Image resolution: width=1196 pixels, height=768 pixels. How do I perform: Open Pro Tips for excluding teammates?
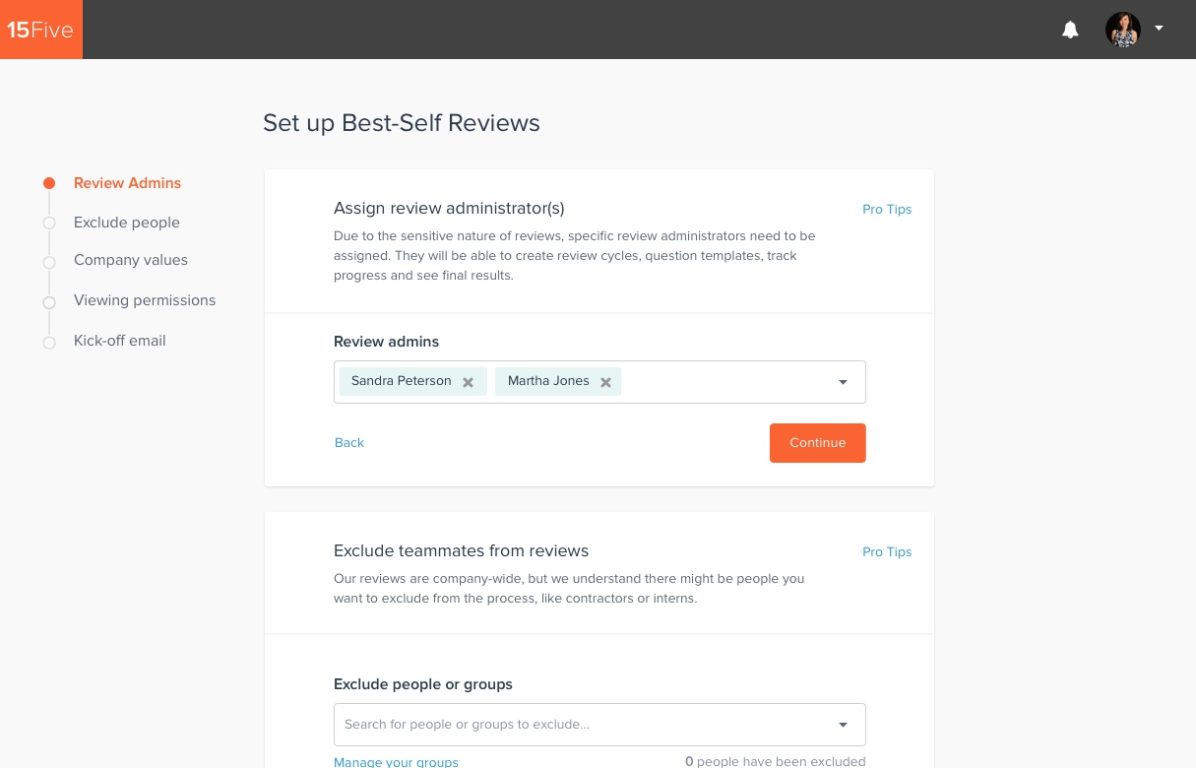(x=887, y=552)
